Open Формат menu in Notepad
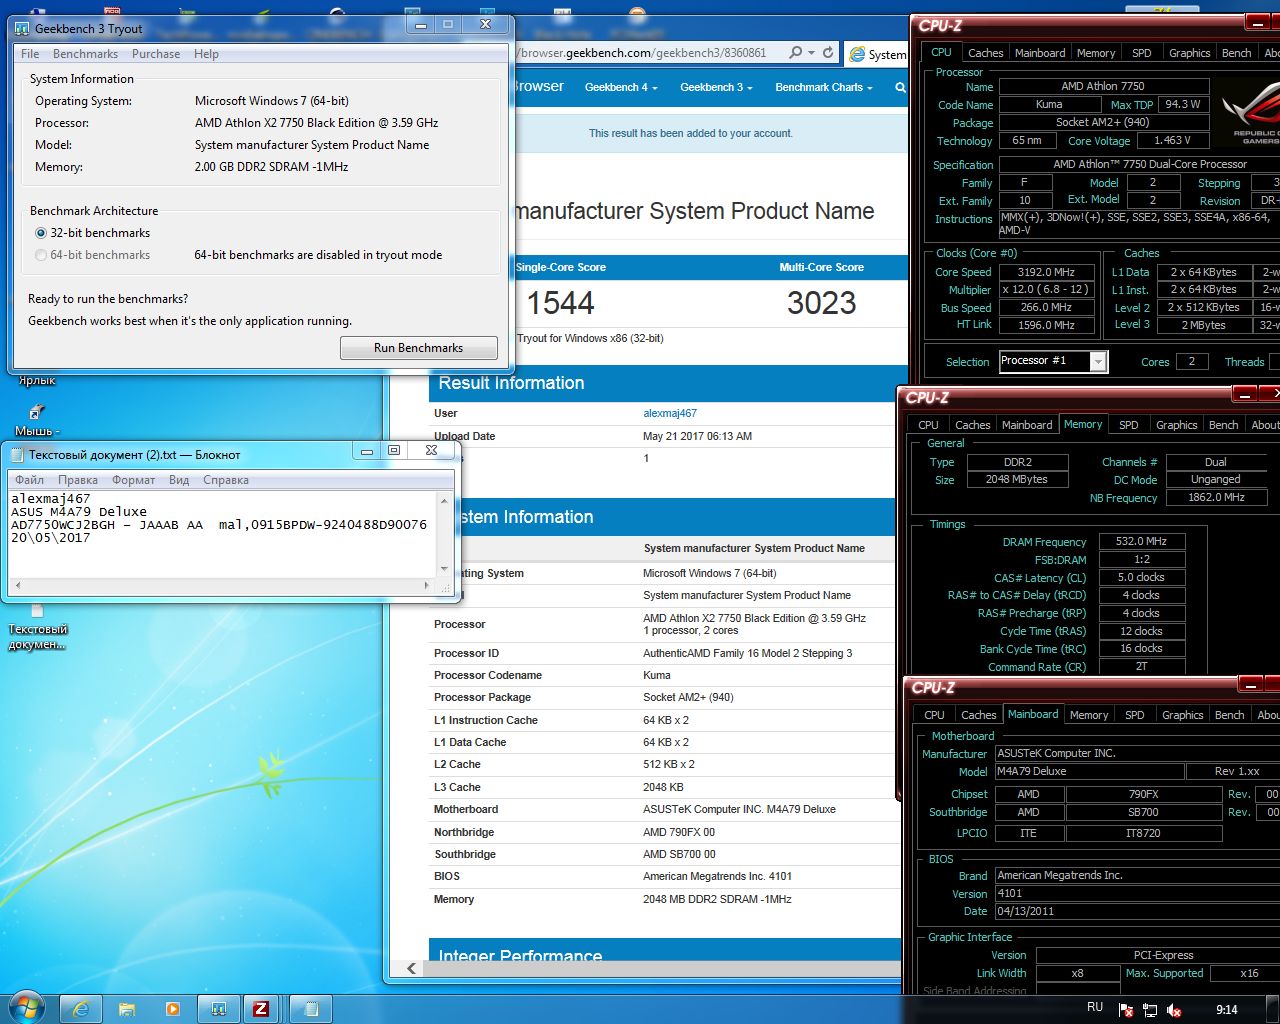The image size is (1280, 1024). [133, 480]
